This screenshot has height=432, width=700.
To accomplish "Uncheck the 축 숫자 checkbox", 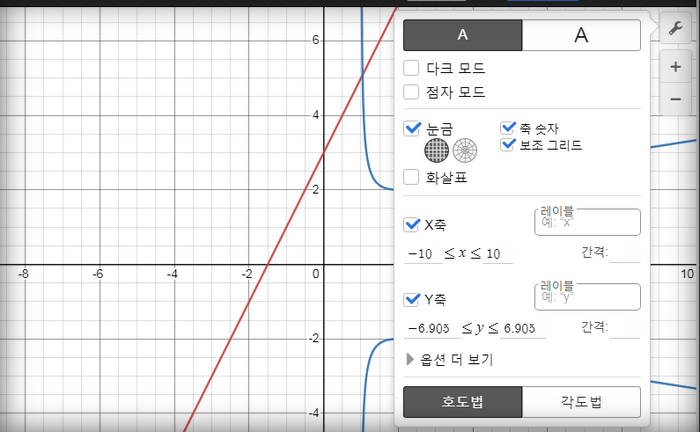I will (508, 128).
